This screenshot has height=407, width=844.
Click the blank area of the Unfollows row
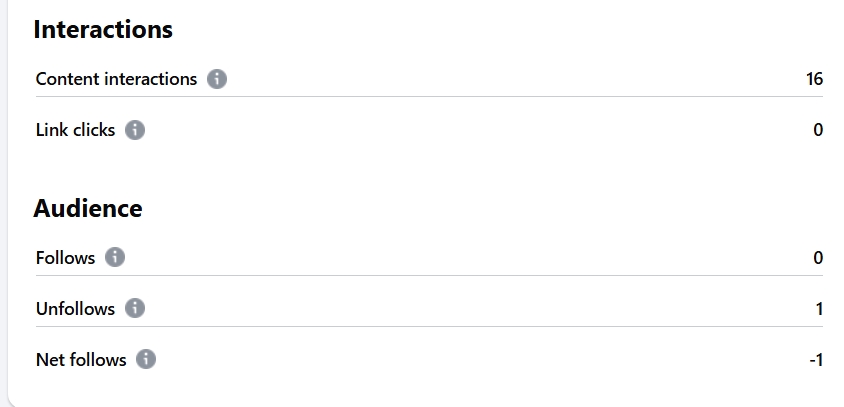coord(479,308)
